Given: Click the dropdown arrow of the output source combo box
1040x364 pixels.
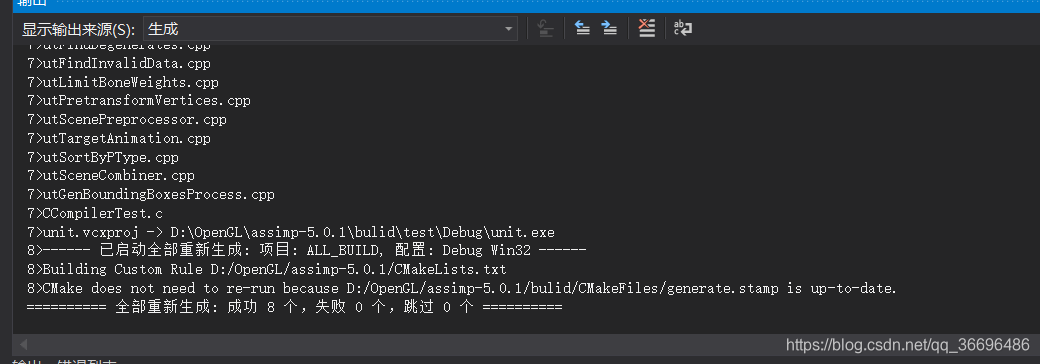Looking at the screenshot, I should tap(509, 29).
